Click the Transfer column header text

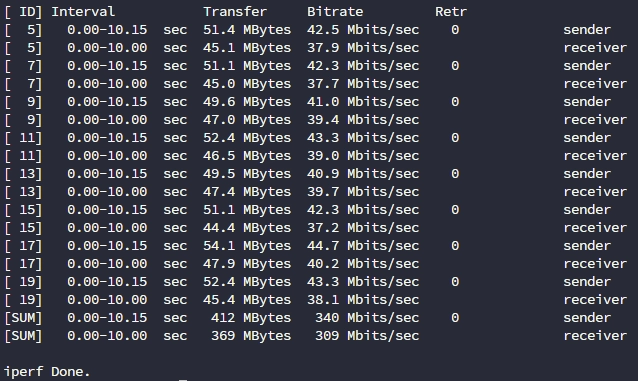pos(235,11)
